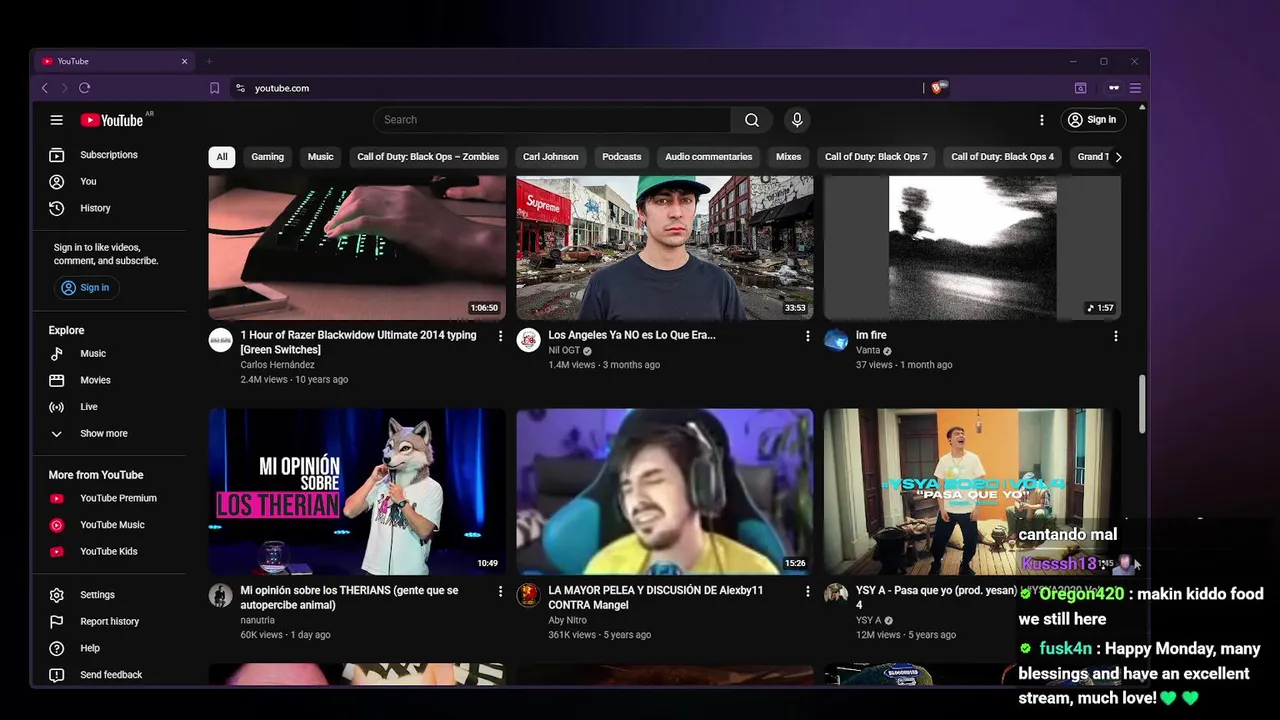
Task: Open options for LA MAYOR PELEA video
Action: (x=808, y=591)
